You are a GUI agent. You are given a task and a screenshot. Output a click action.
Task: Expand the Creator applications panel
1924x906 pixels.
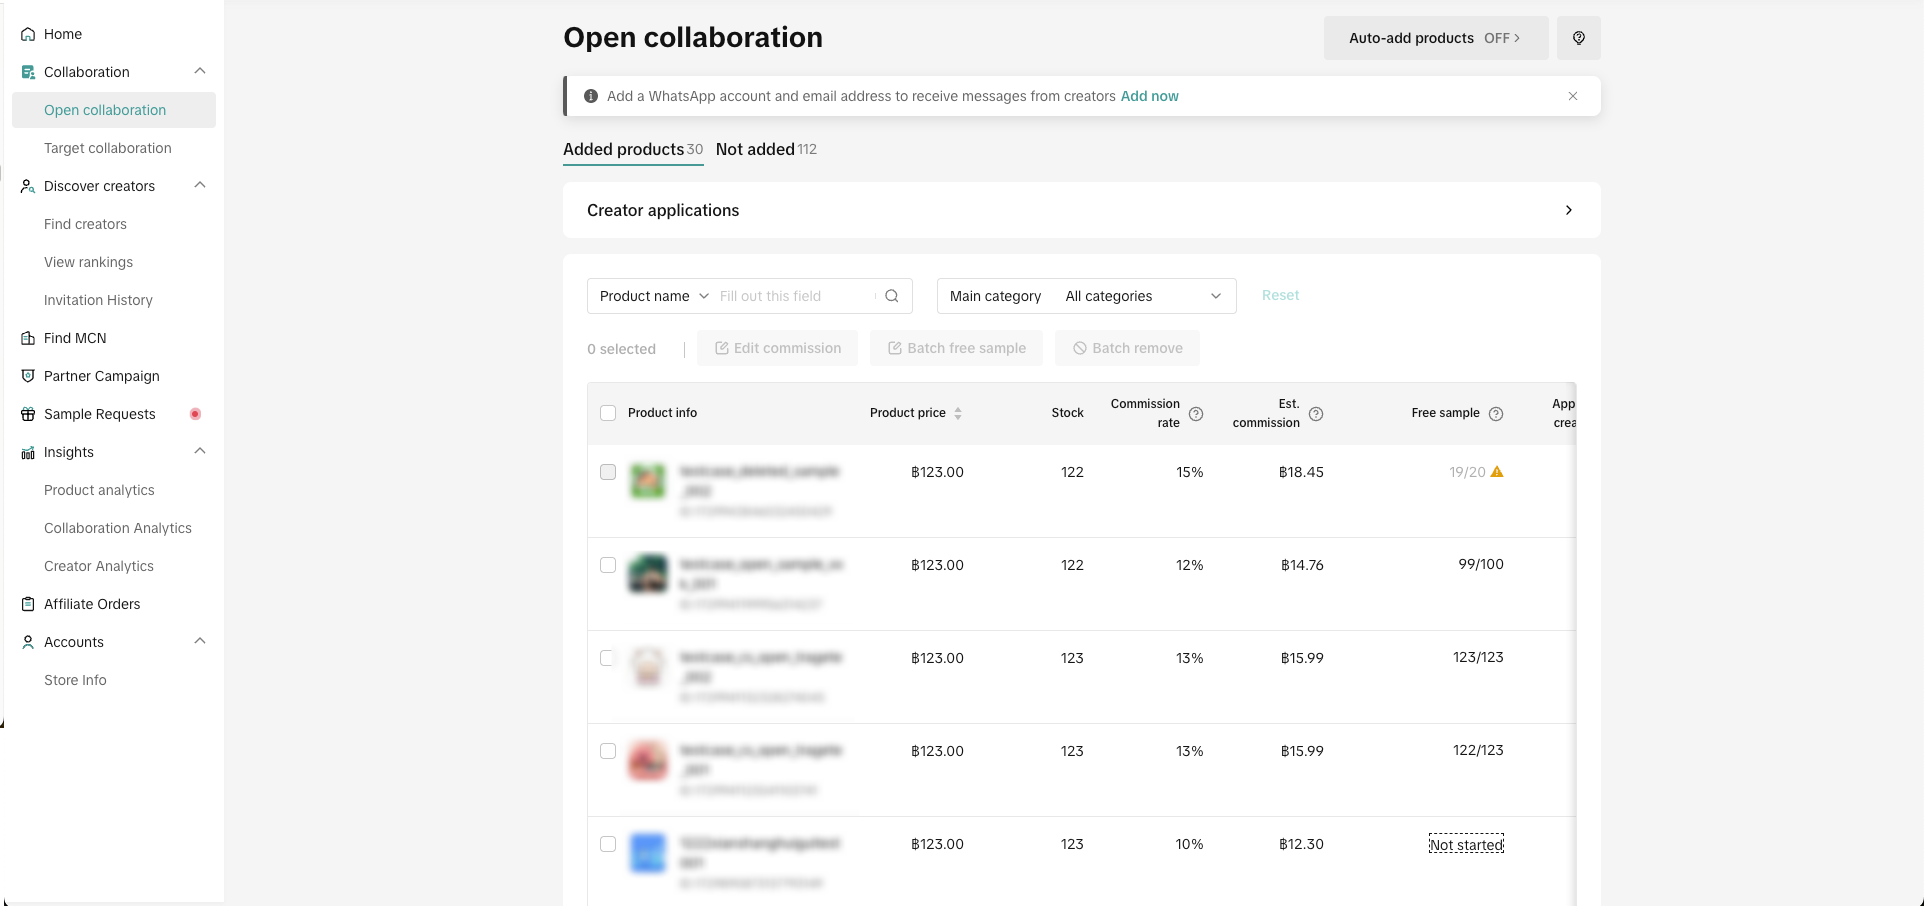click(x=1568, y=210)
